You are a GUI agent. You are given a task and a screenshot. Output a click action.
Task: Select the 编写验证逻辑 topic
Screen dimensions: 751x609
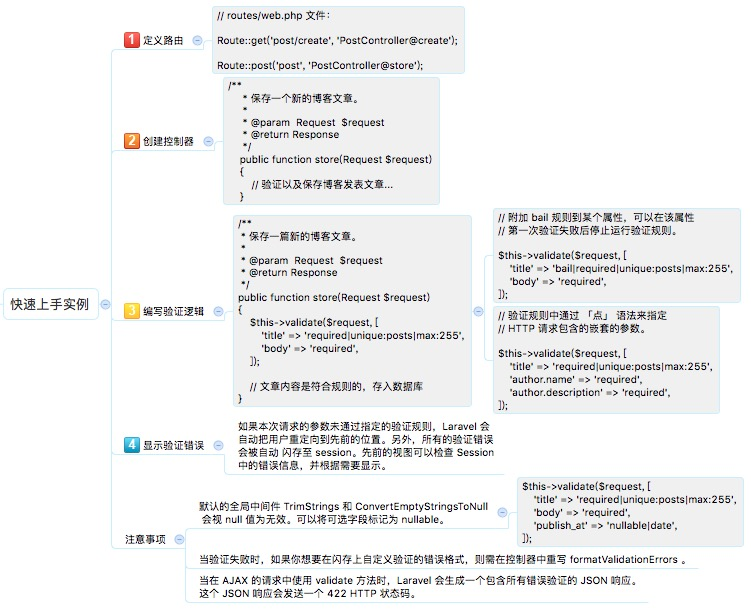pos(173,311)
